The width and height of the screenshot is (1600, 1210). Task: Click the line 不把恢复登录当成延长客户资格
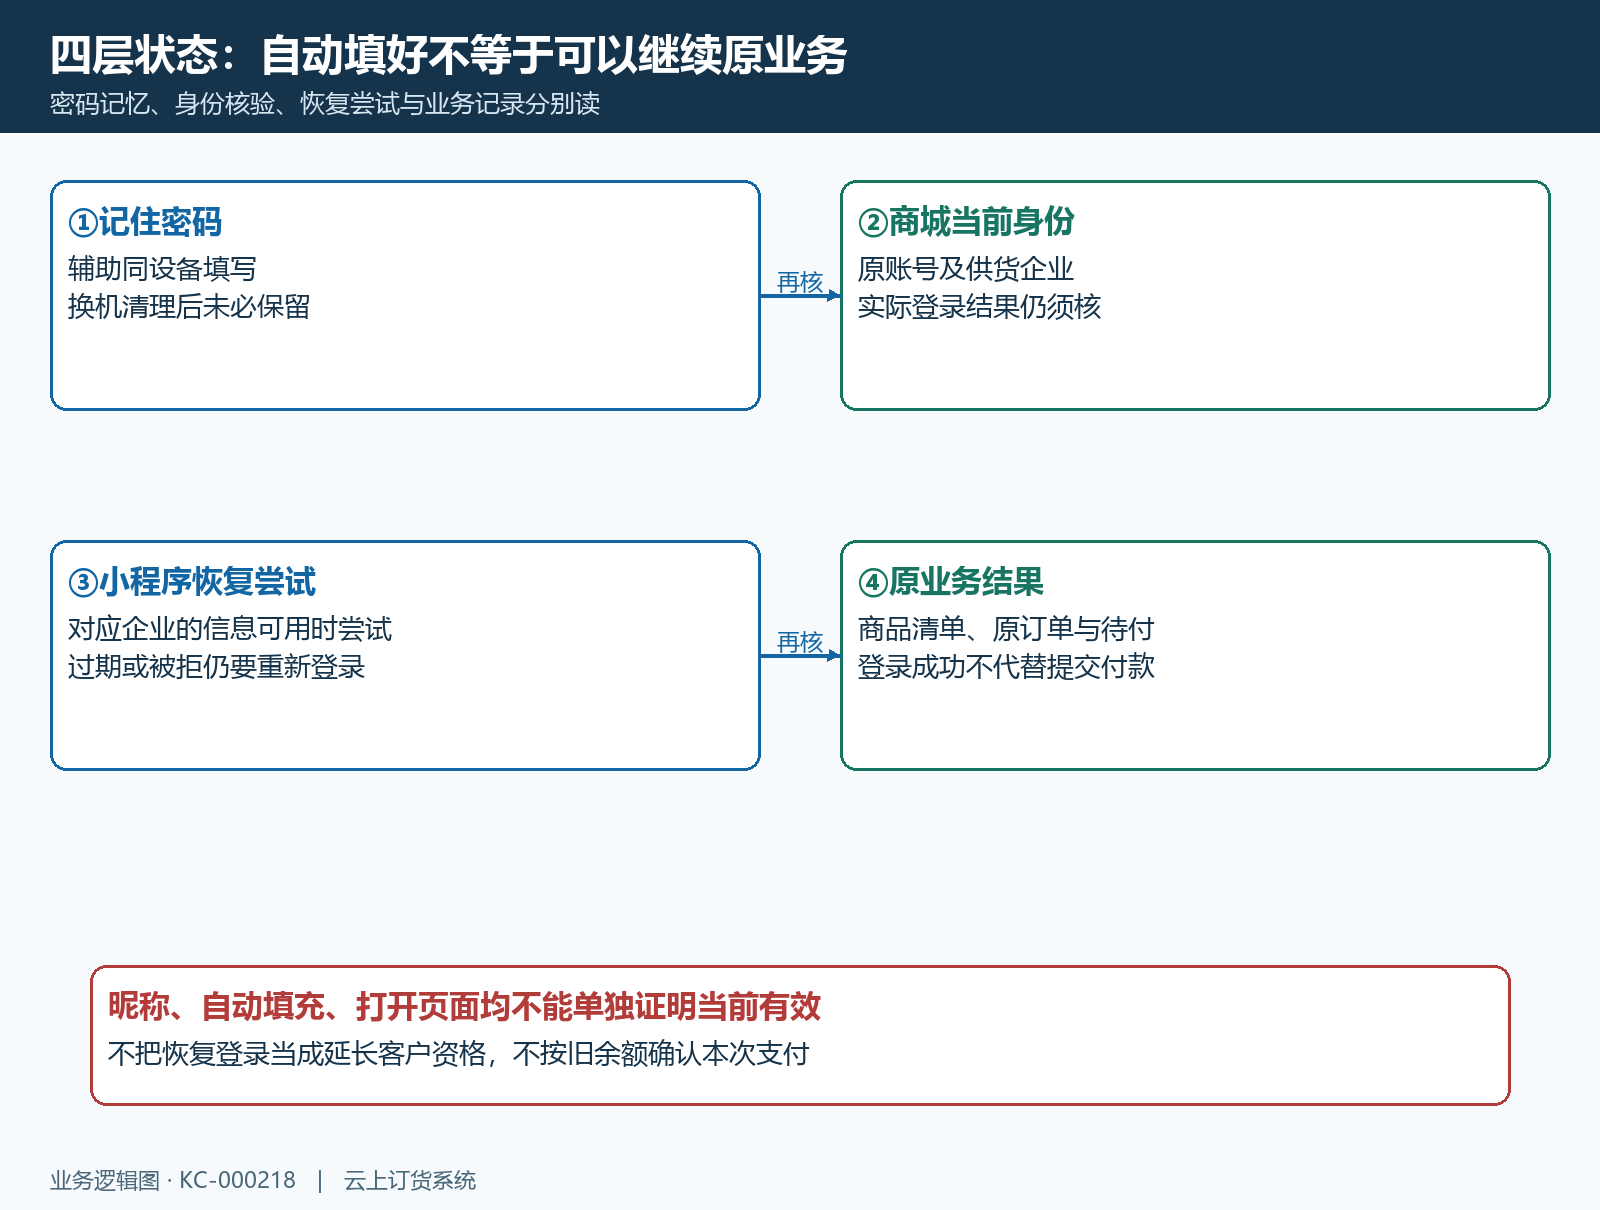coord(297,1054)
